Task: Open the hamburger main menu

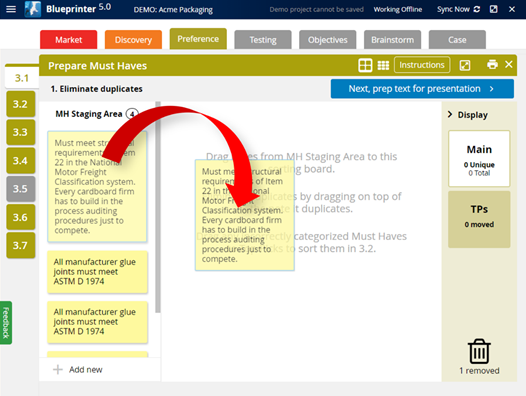Action: 11,9
